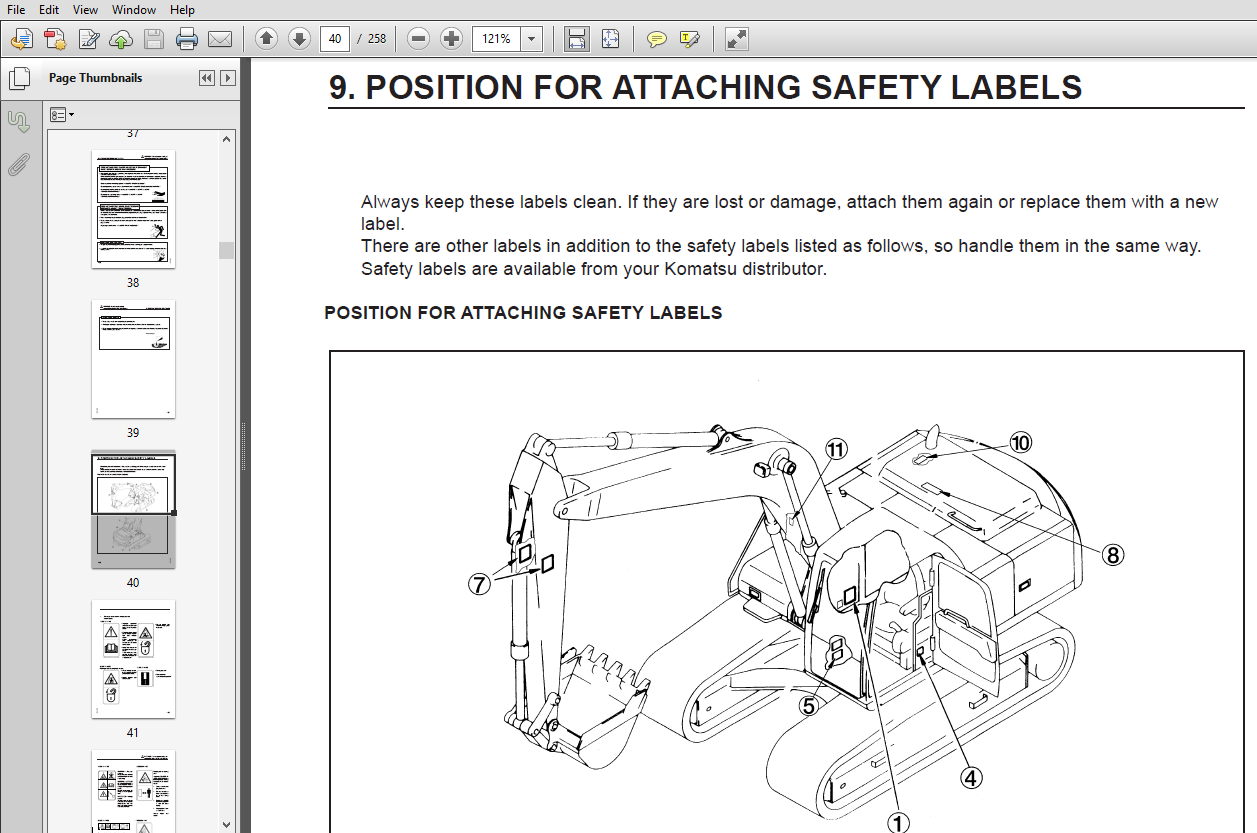Open the Window menu

[x=133, y=9]
